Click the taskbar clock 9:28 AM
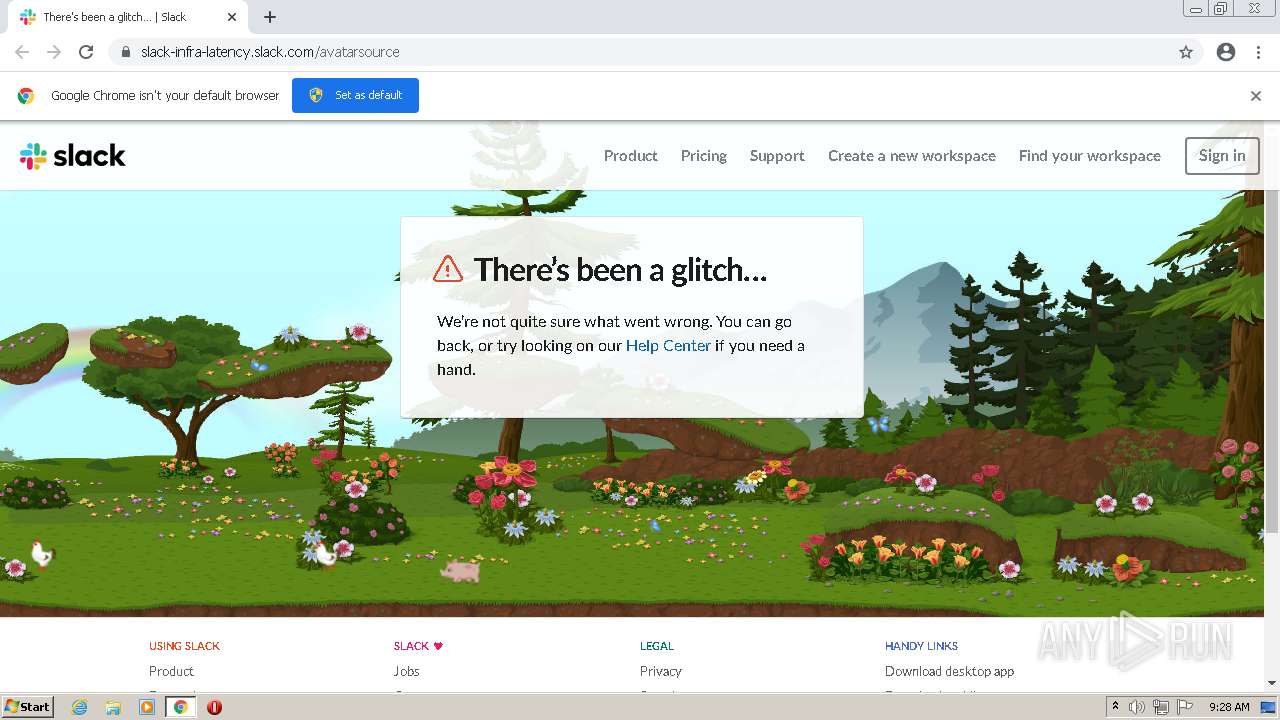The width and height of the screenshot is (1280, 720). click(1229, 707)
